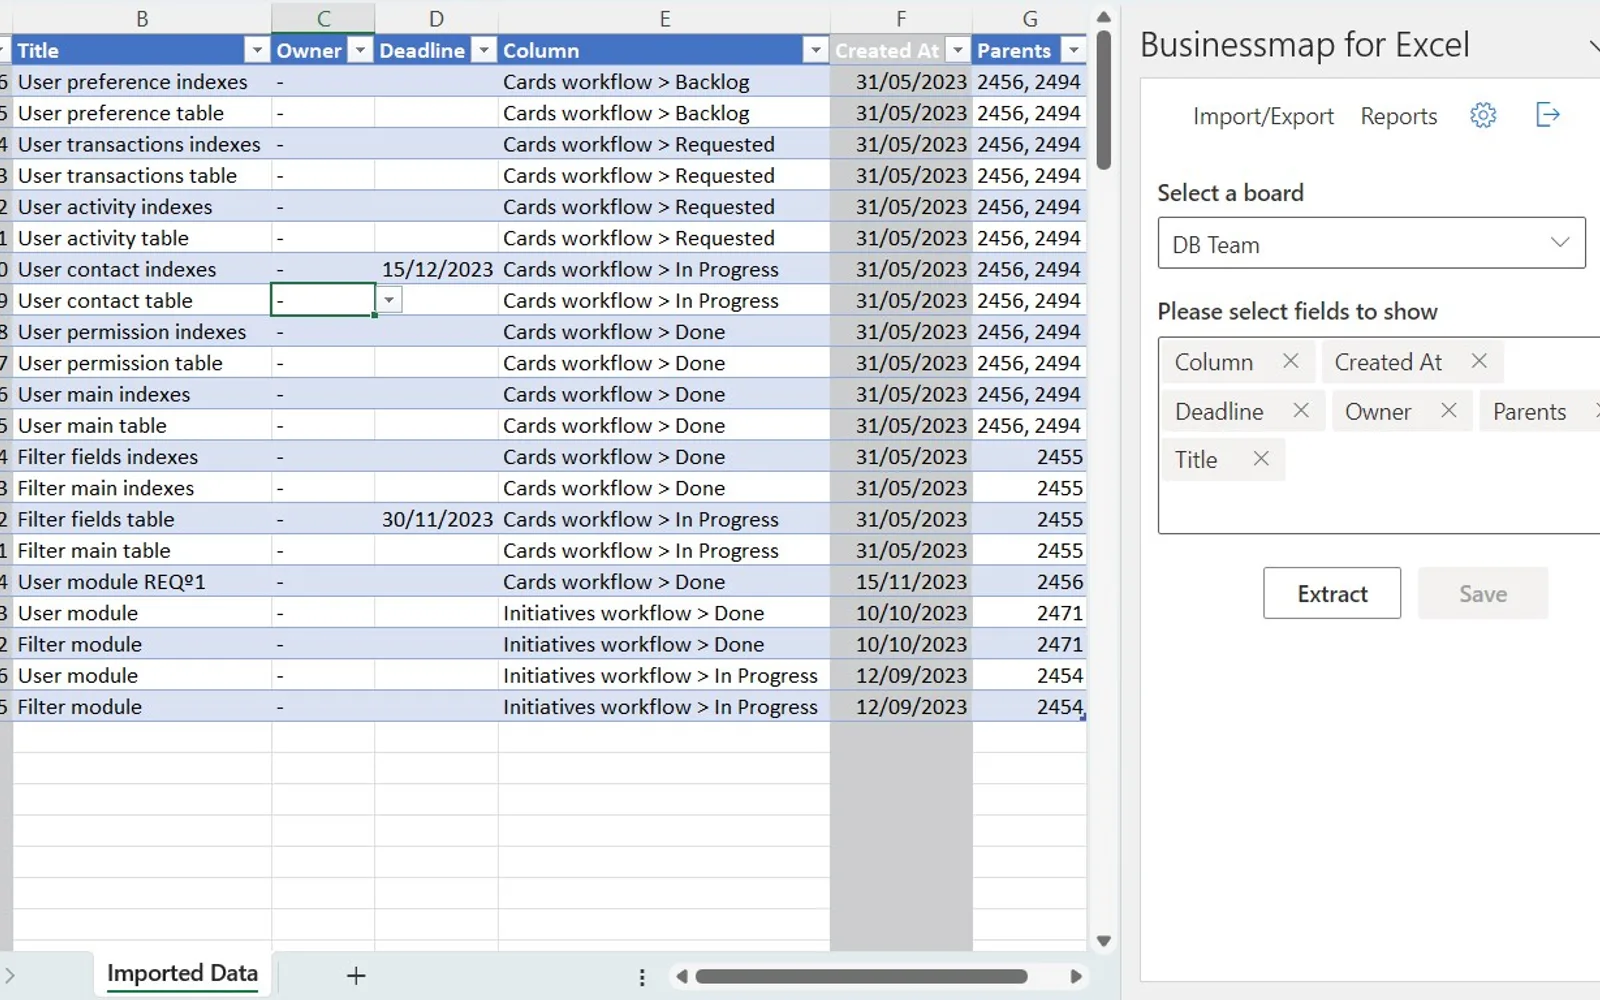Switch to Reports tab

1398,116
